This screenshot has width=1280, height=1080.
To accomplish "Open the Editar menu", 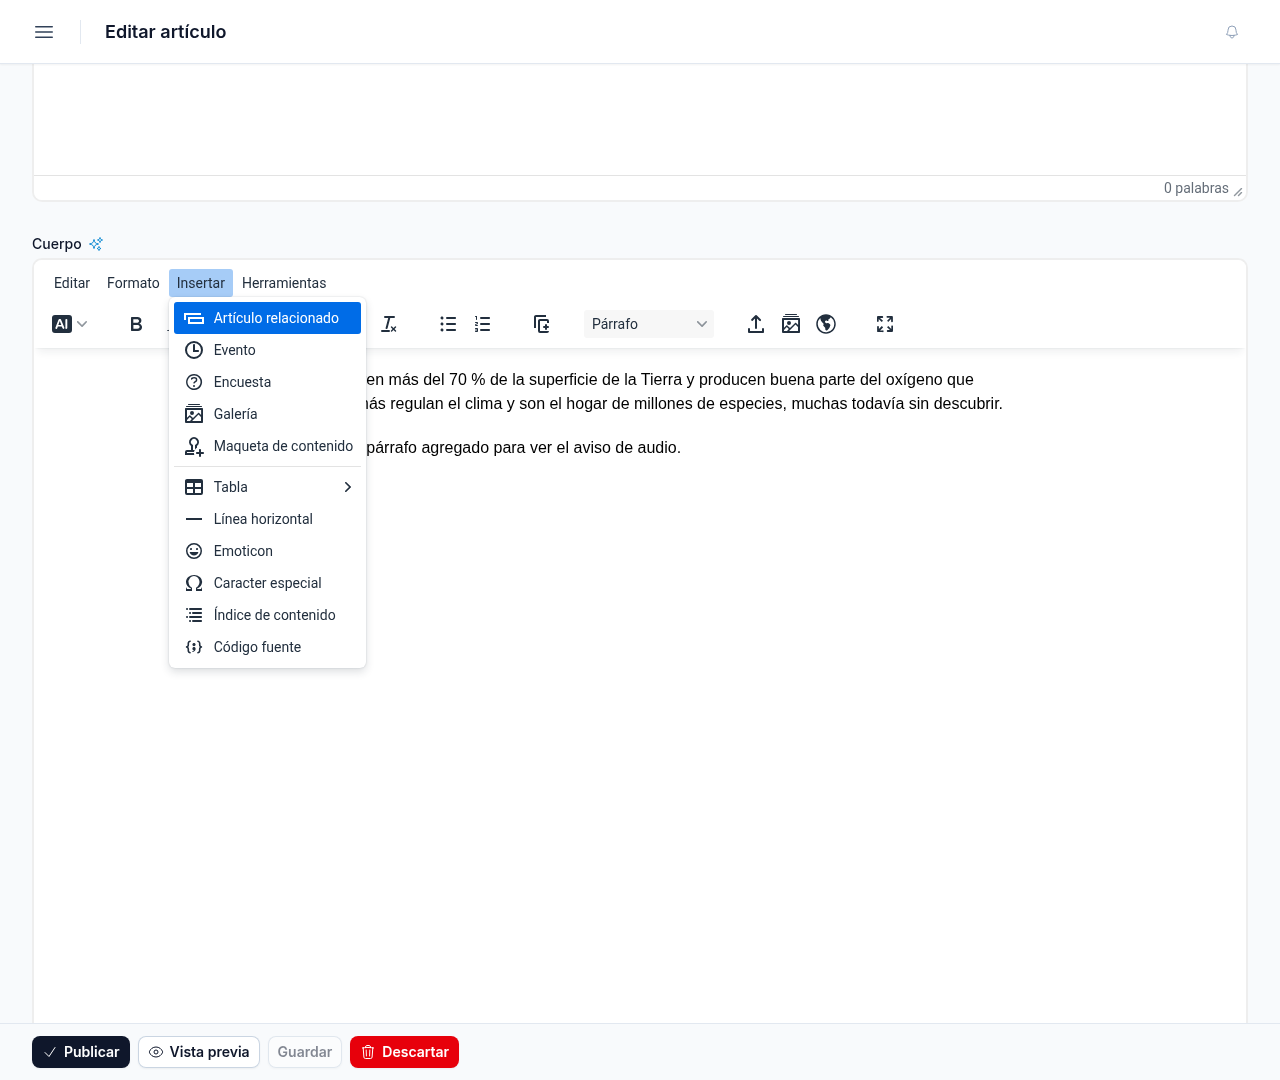I will coord(72,283).
